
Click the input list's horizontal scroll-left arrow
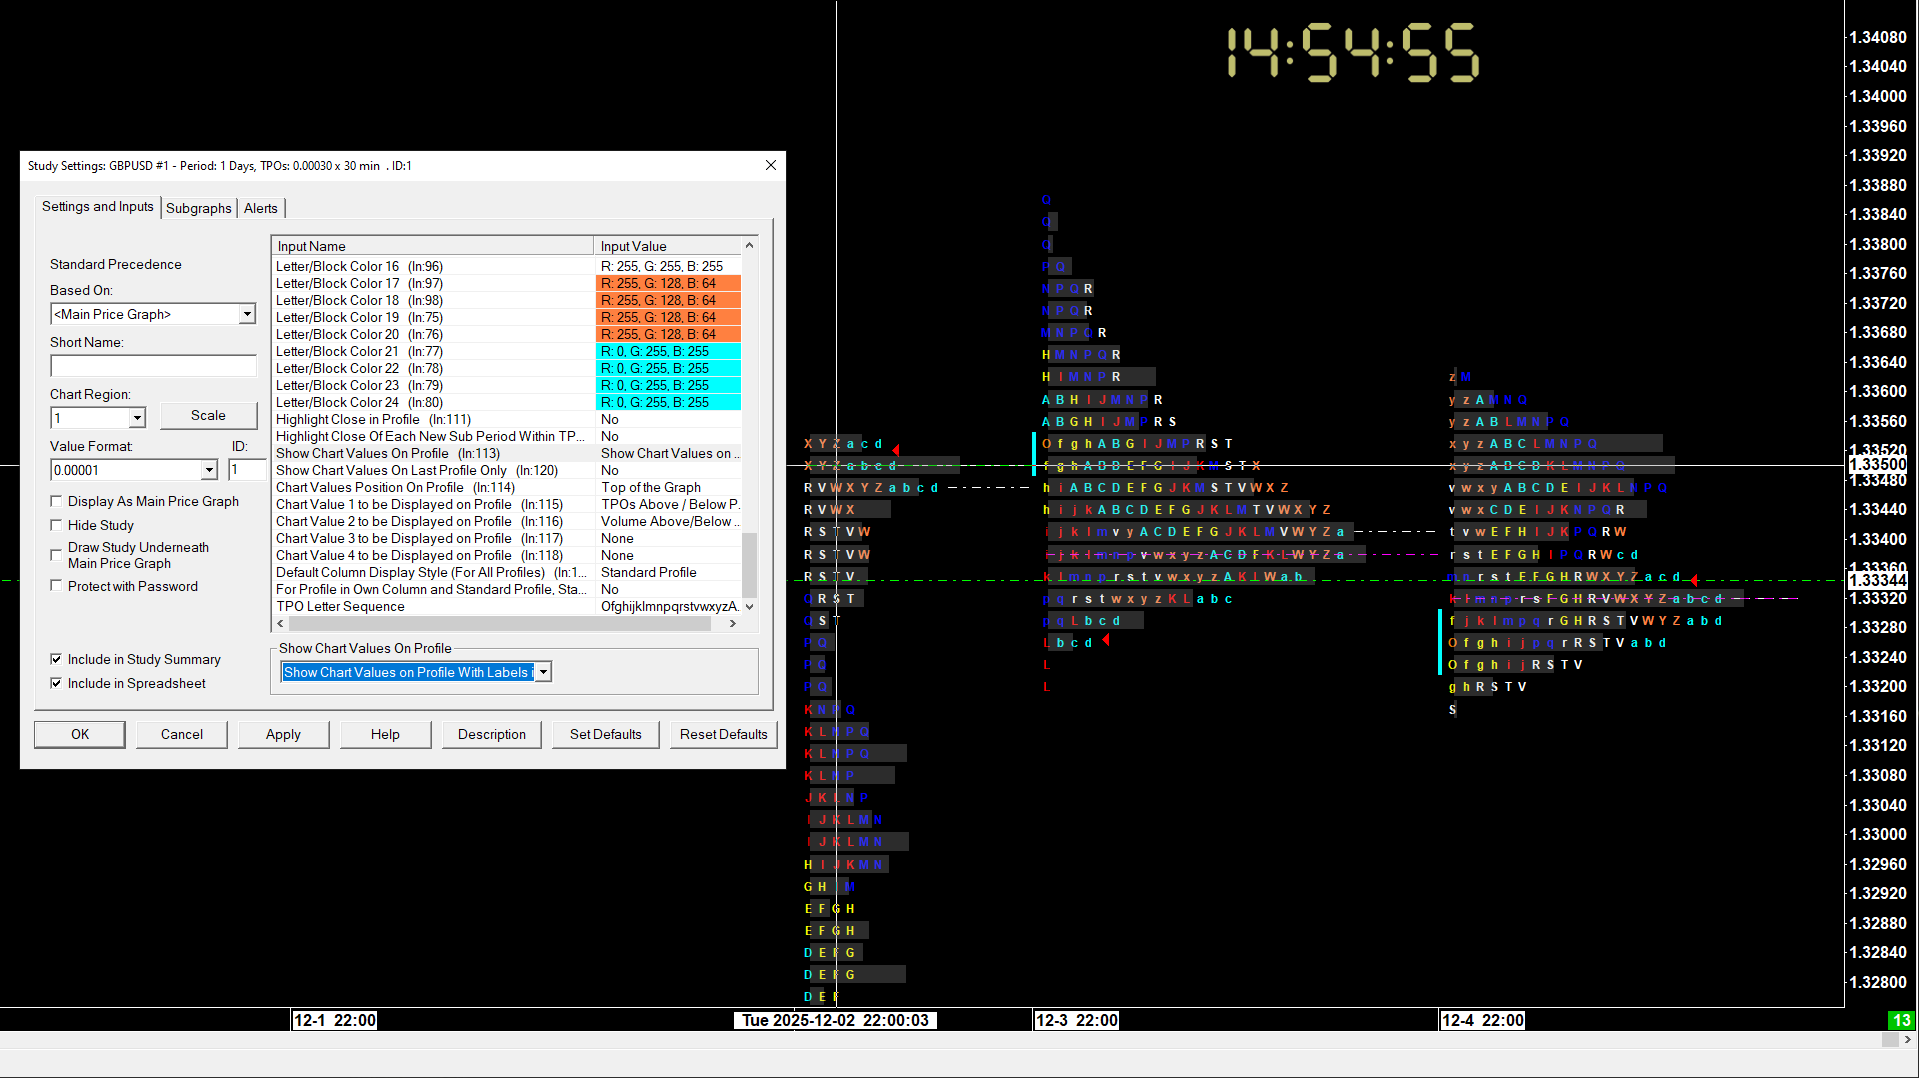(280, 623)
